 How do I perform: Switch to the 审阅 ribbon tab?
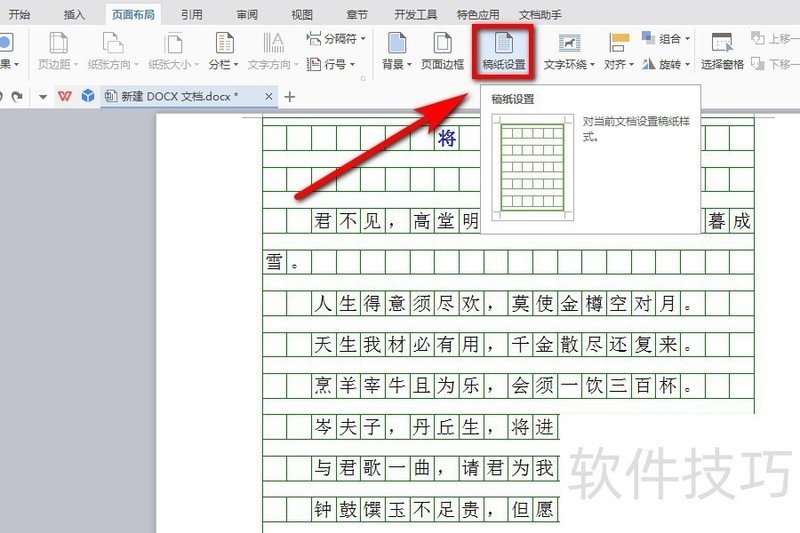click(247, 14)
